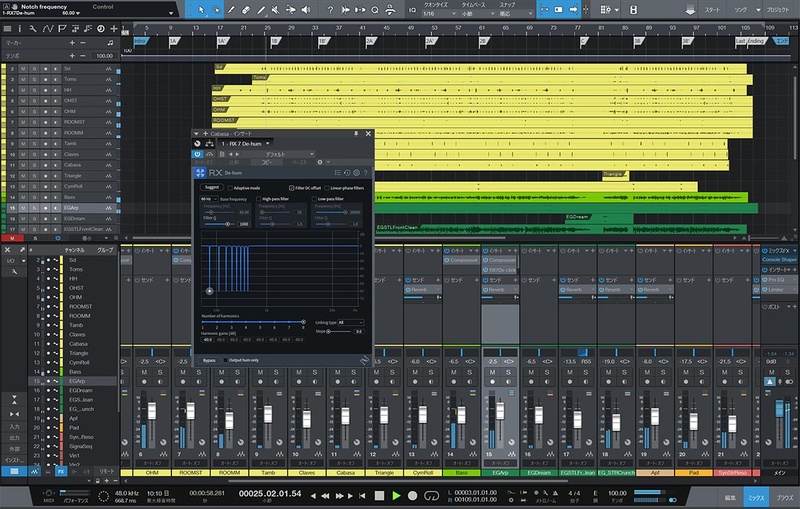The image size is (800, 509).
Task: Toggle the plugin power button in insert window
Action: click(197, 154)
